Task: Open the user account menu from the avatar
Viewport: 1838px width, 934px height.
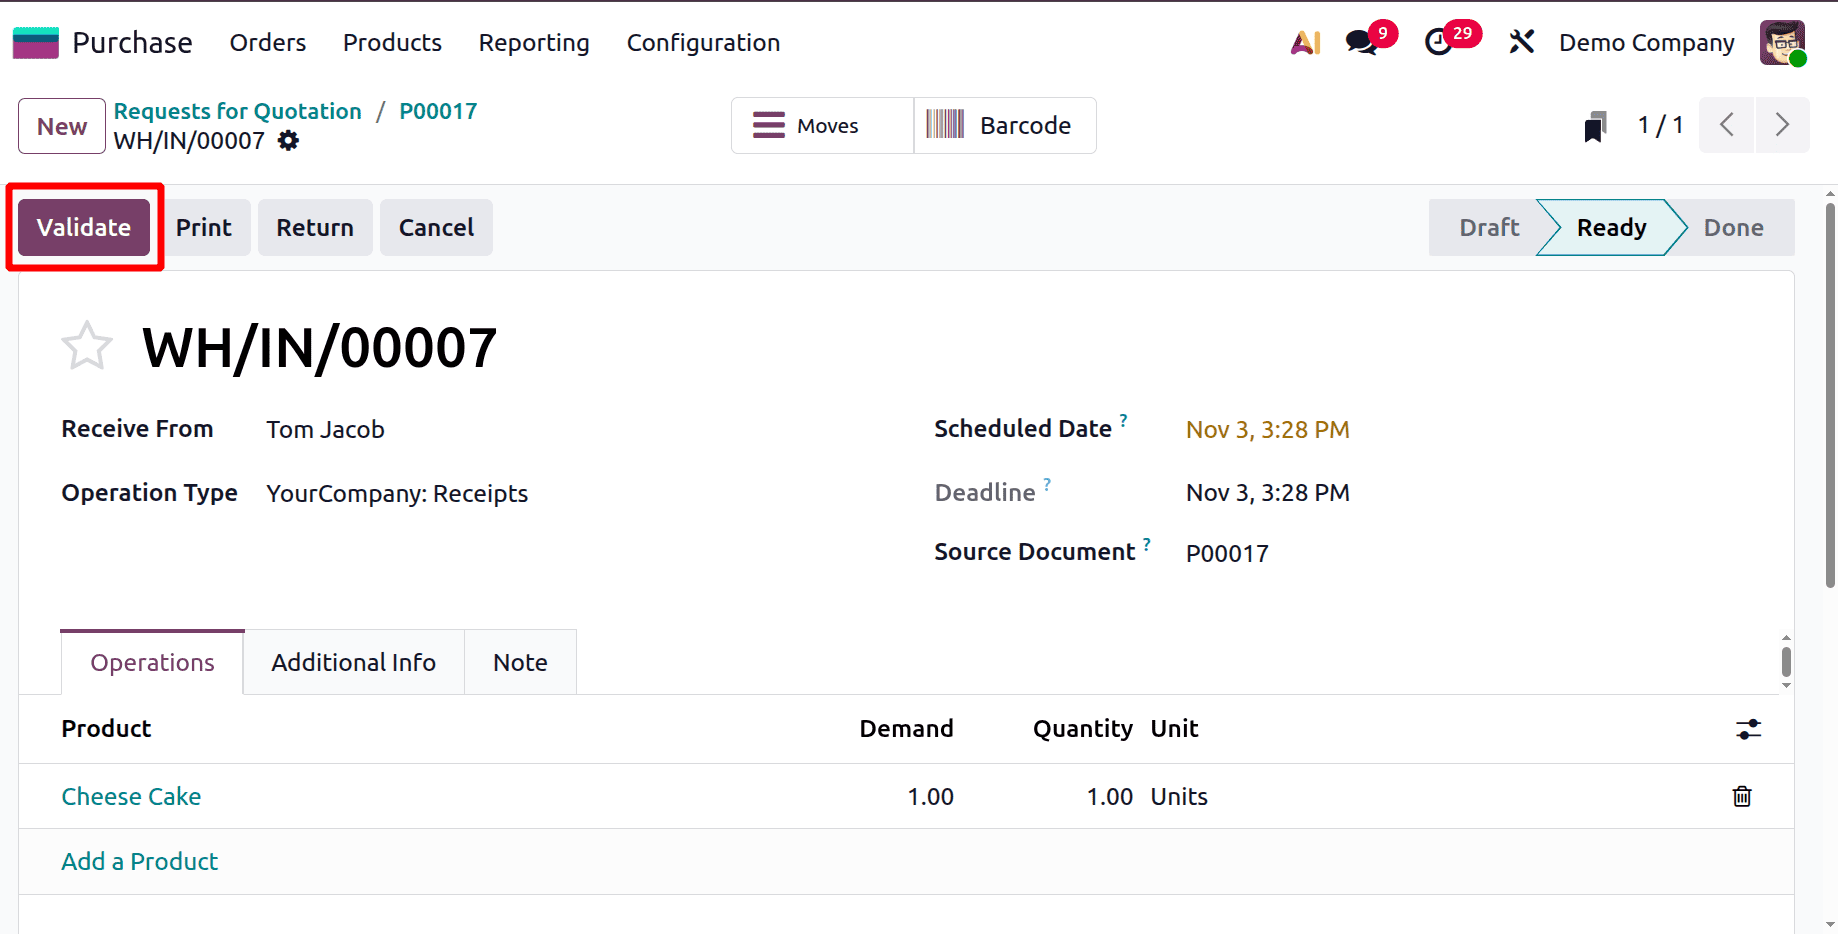Action: point(1783,42)
